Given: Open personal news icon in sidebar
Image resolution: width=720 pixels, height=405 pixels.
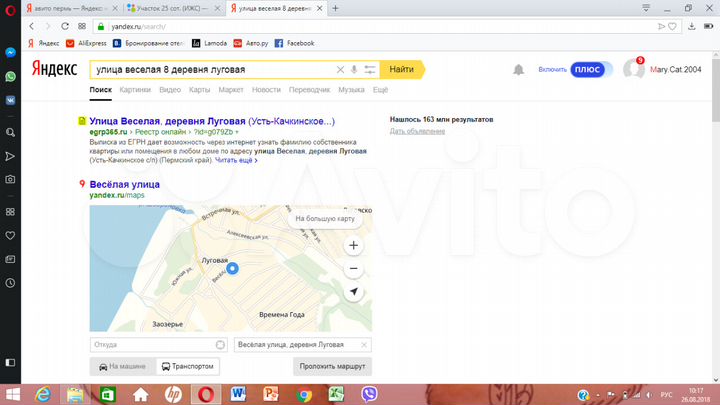Looking at the screenshot, I should [10, 259].
